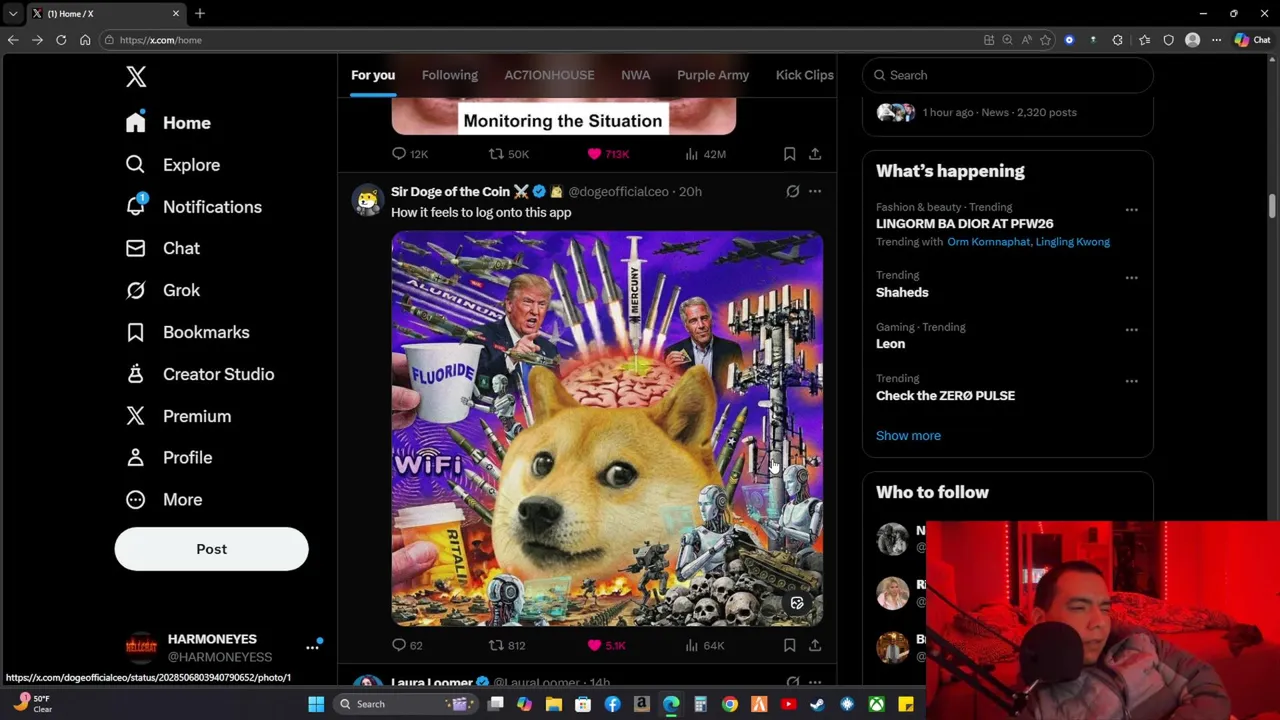Open the Leon gaming trend
1280x720 pixels.
click(890, 344)
